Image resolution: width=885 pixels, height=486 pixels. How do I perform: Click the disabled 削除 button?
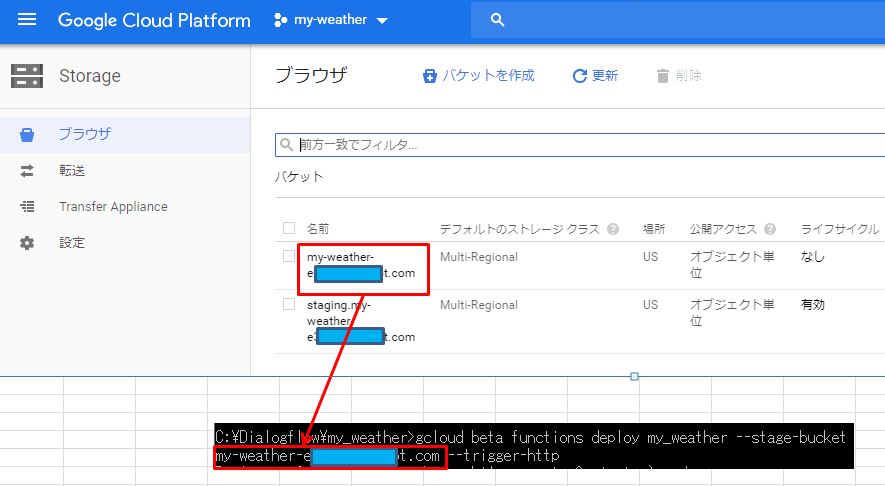coord(679,76)
